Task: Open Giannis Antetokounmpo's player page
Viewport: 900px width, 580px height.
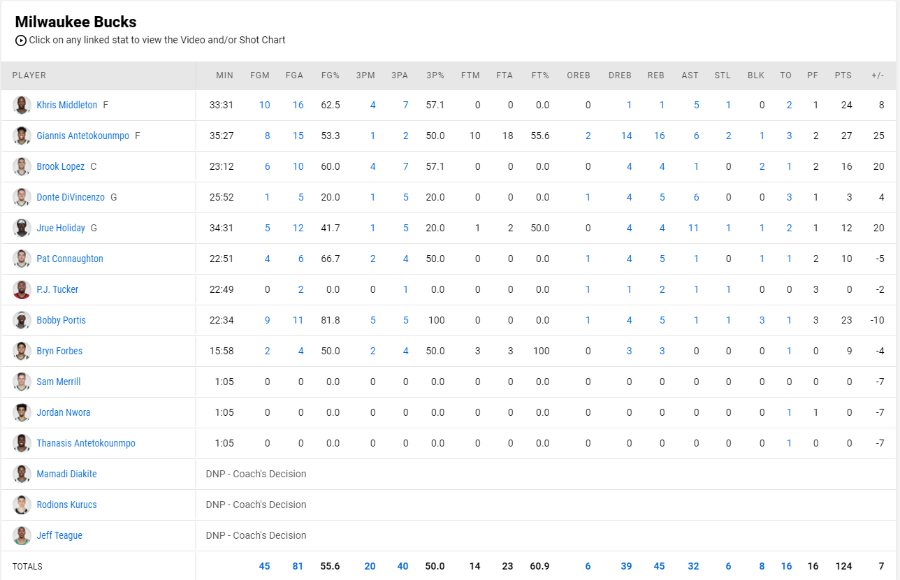Action: pos(83,136)
